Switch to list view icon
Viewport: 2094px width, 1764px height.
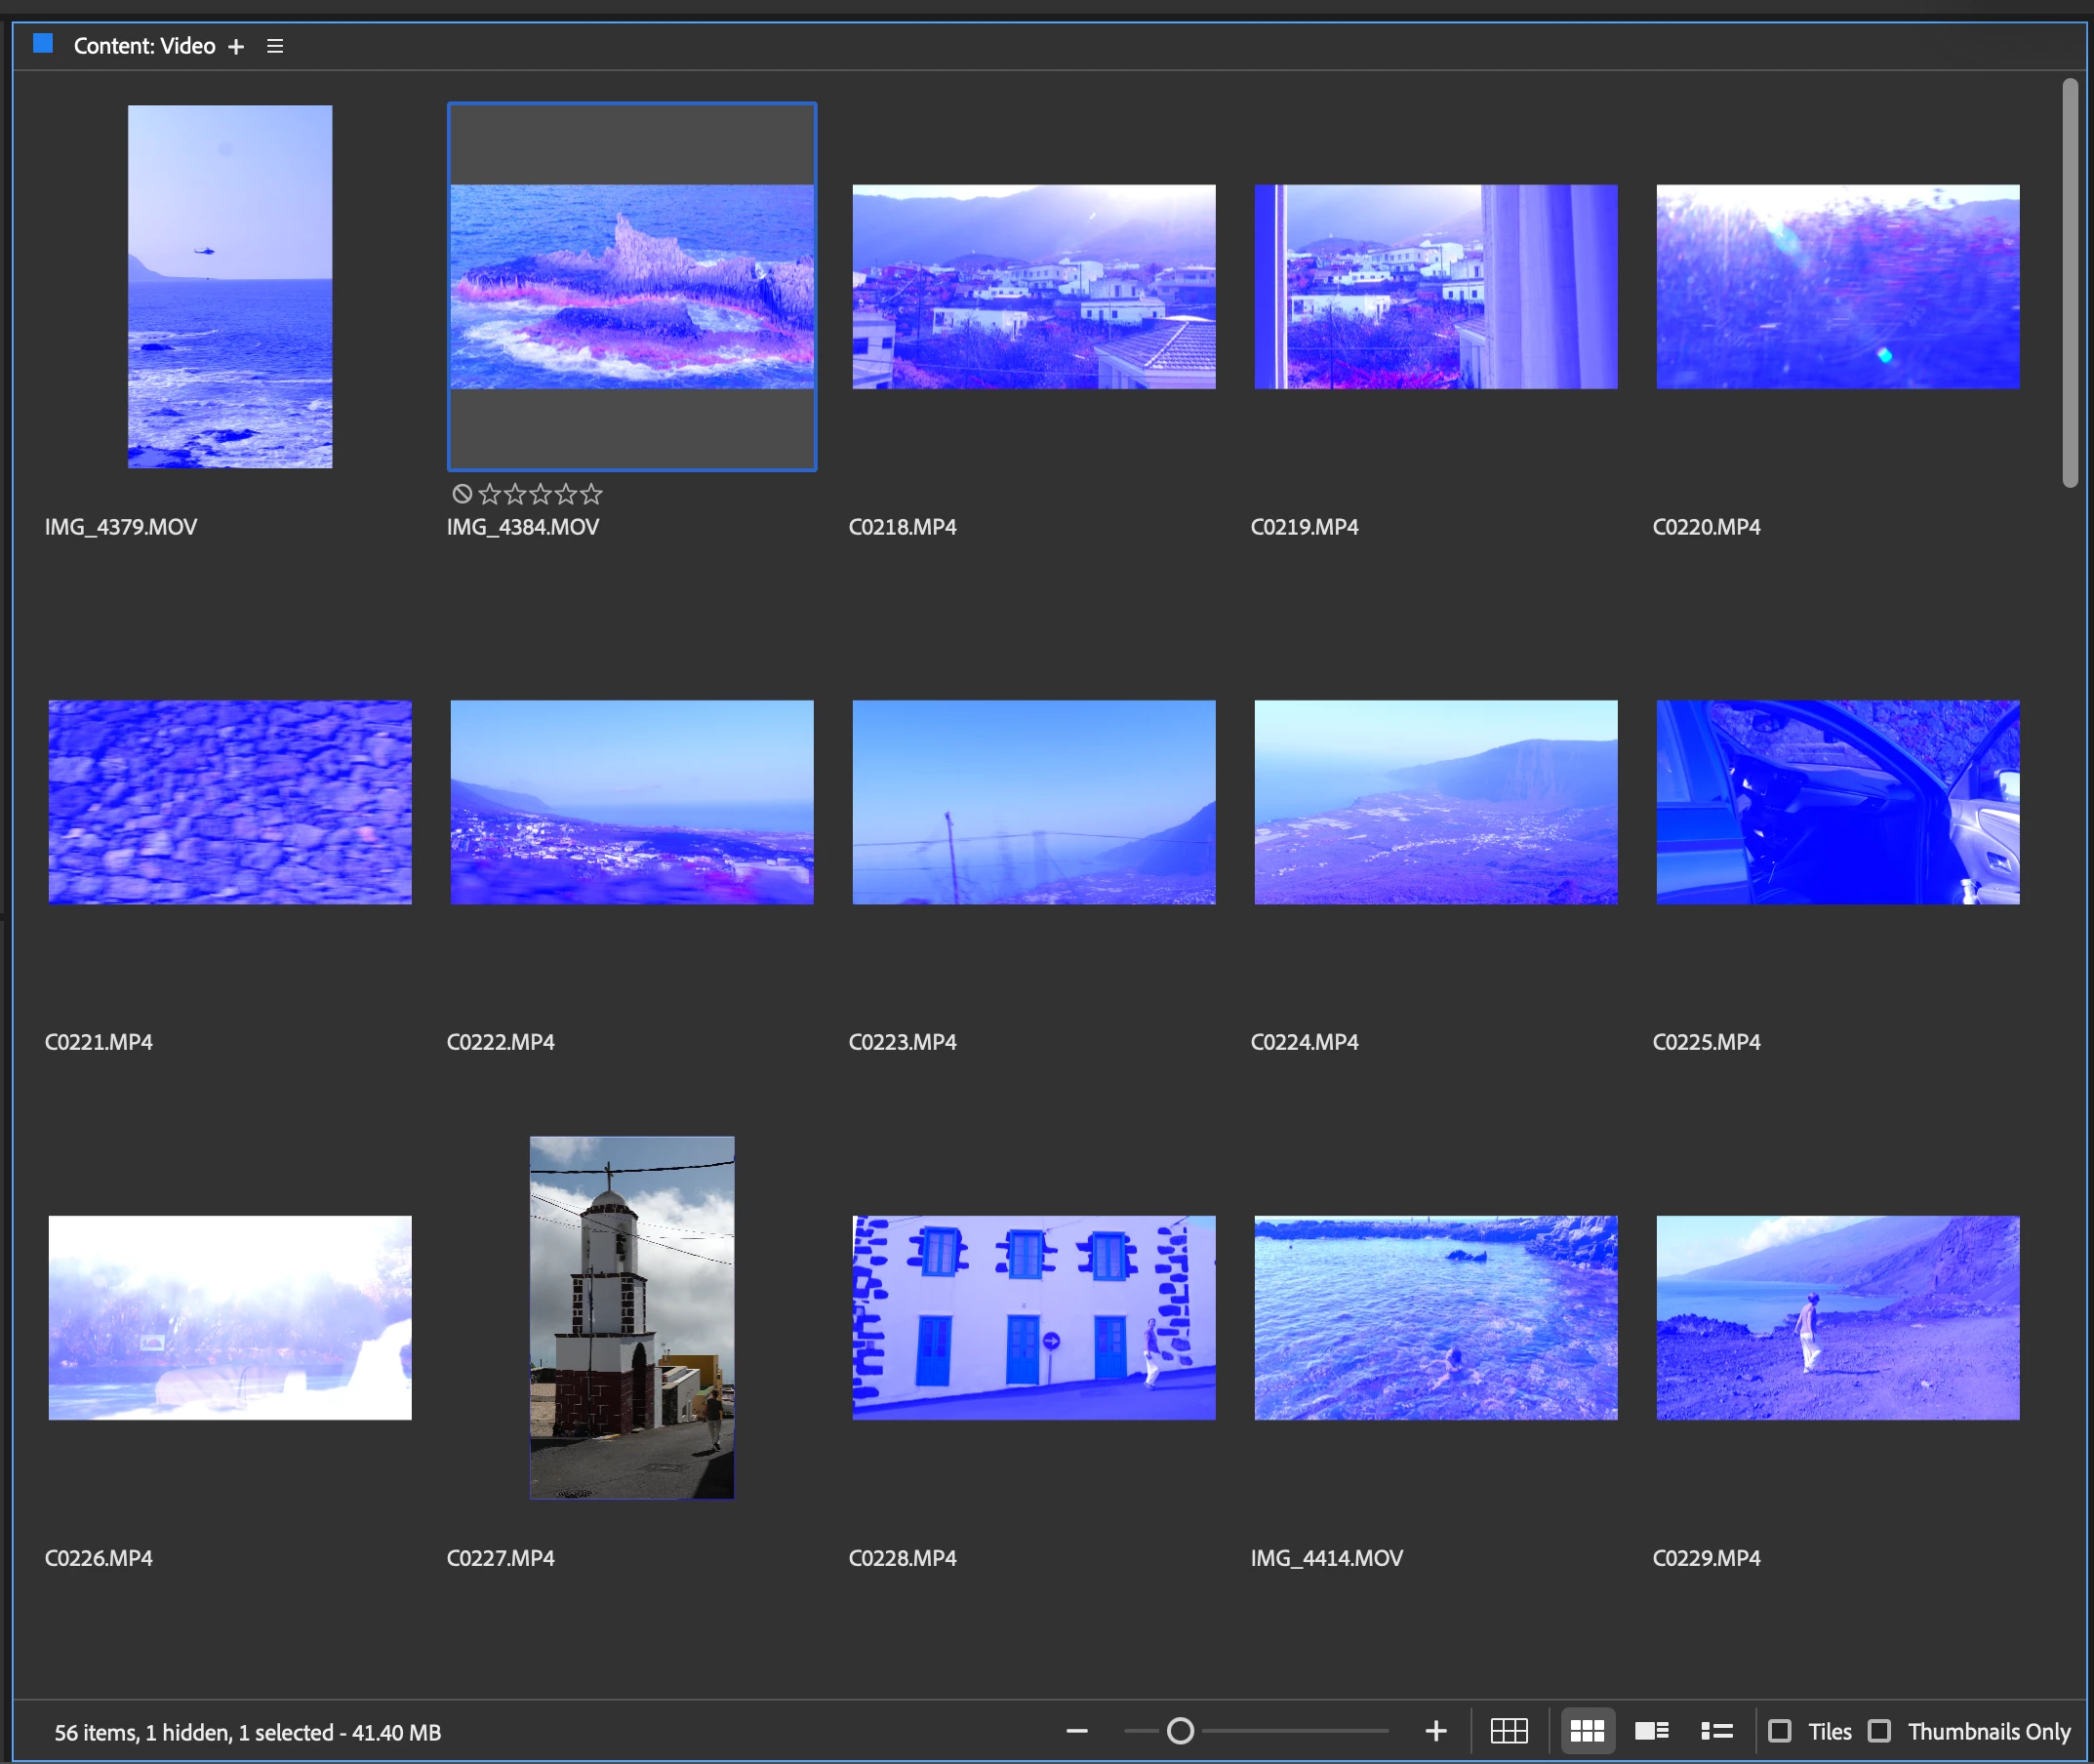coord(1716,1731)
